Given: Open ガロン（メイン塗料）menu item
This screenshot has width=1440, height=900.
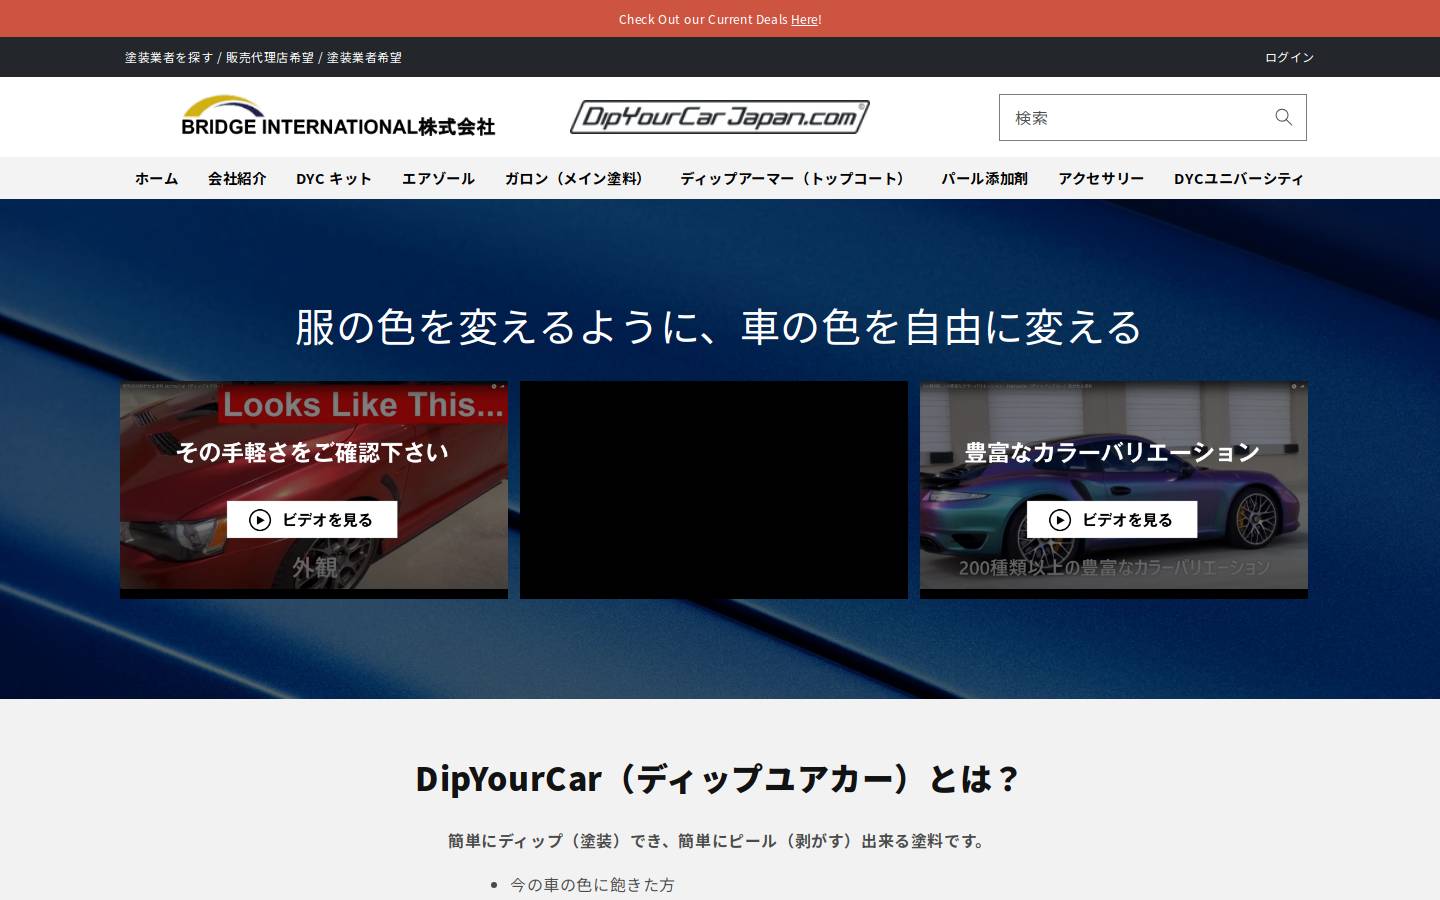Looking at the screenshot, I should pos(577,178).
